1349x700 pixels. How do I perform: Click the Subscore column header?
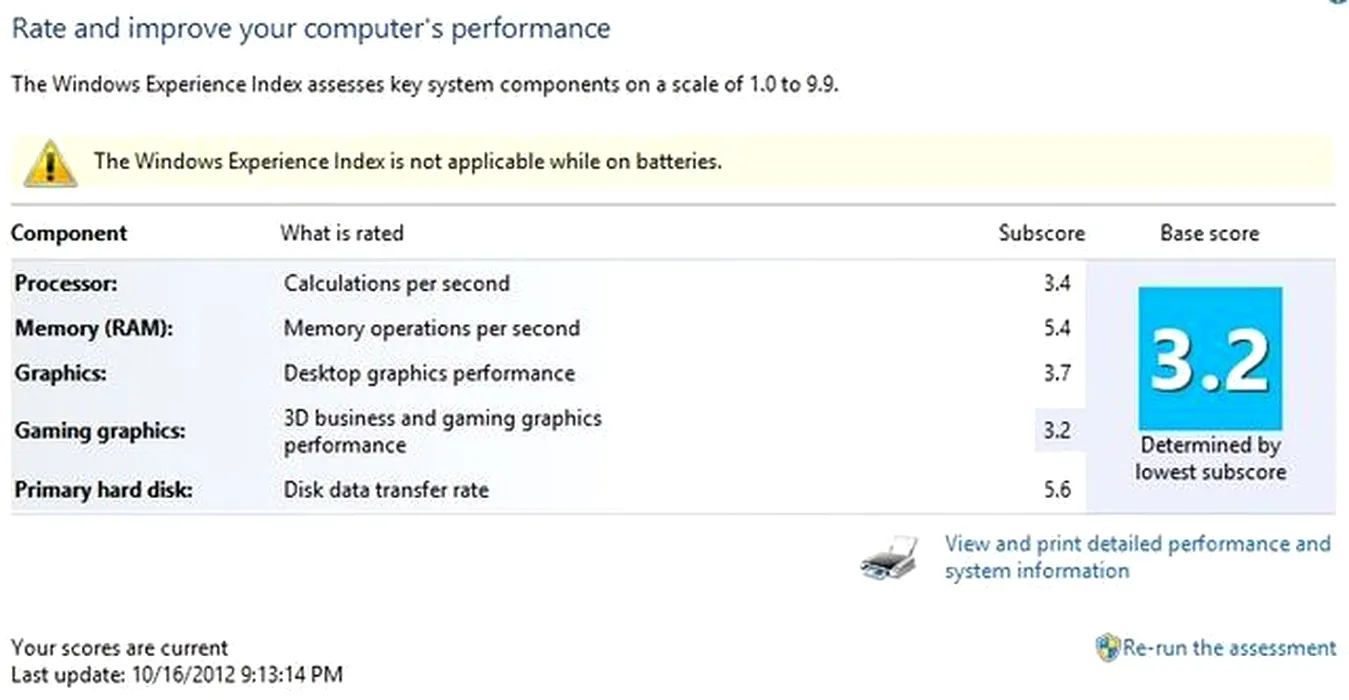pyautogui.click(x=1042, y=233)
